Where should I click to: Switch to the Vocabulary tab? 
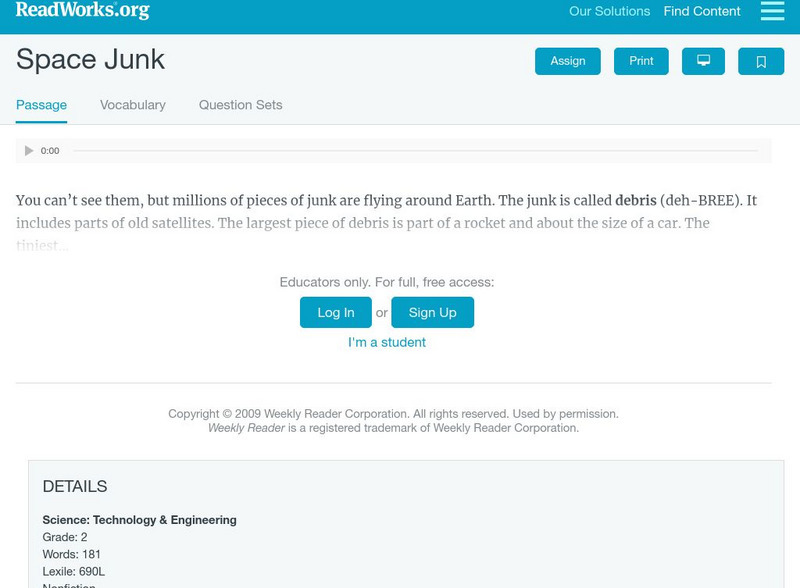(131, 104)
